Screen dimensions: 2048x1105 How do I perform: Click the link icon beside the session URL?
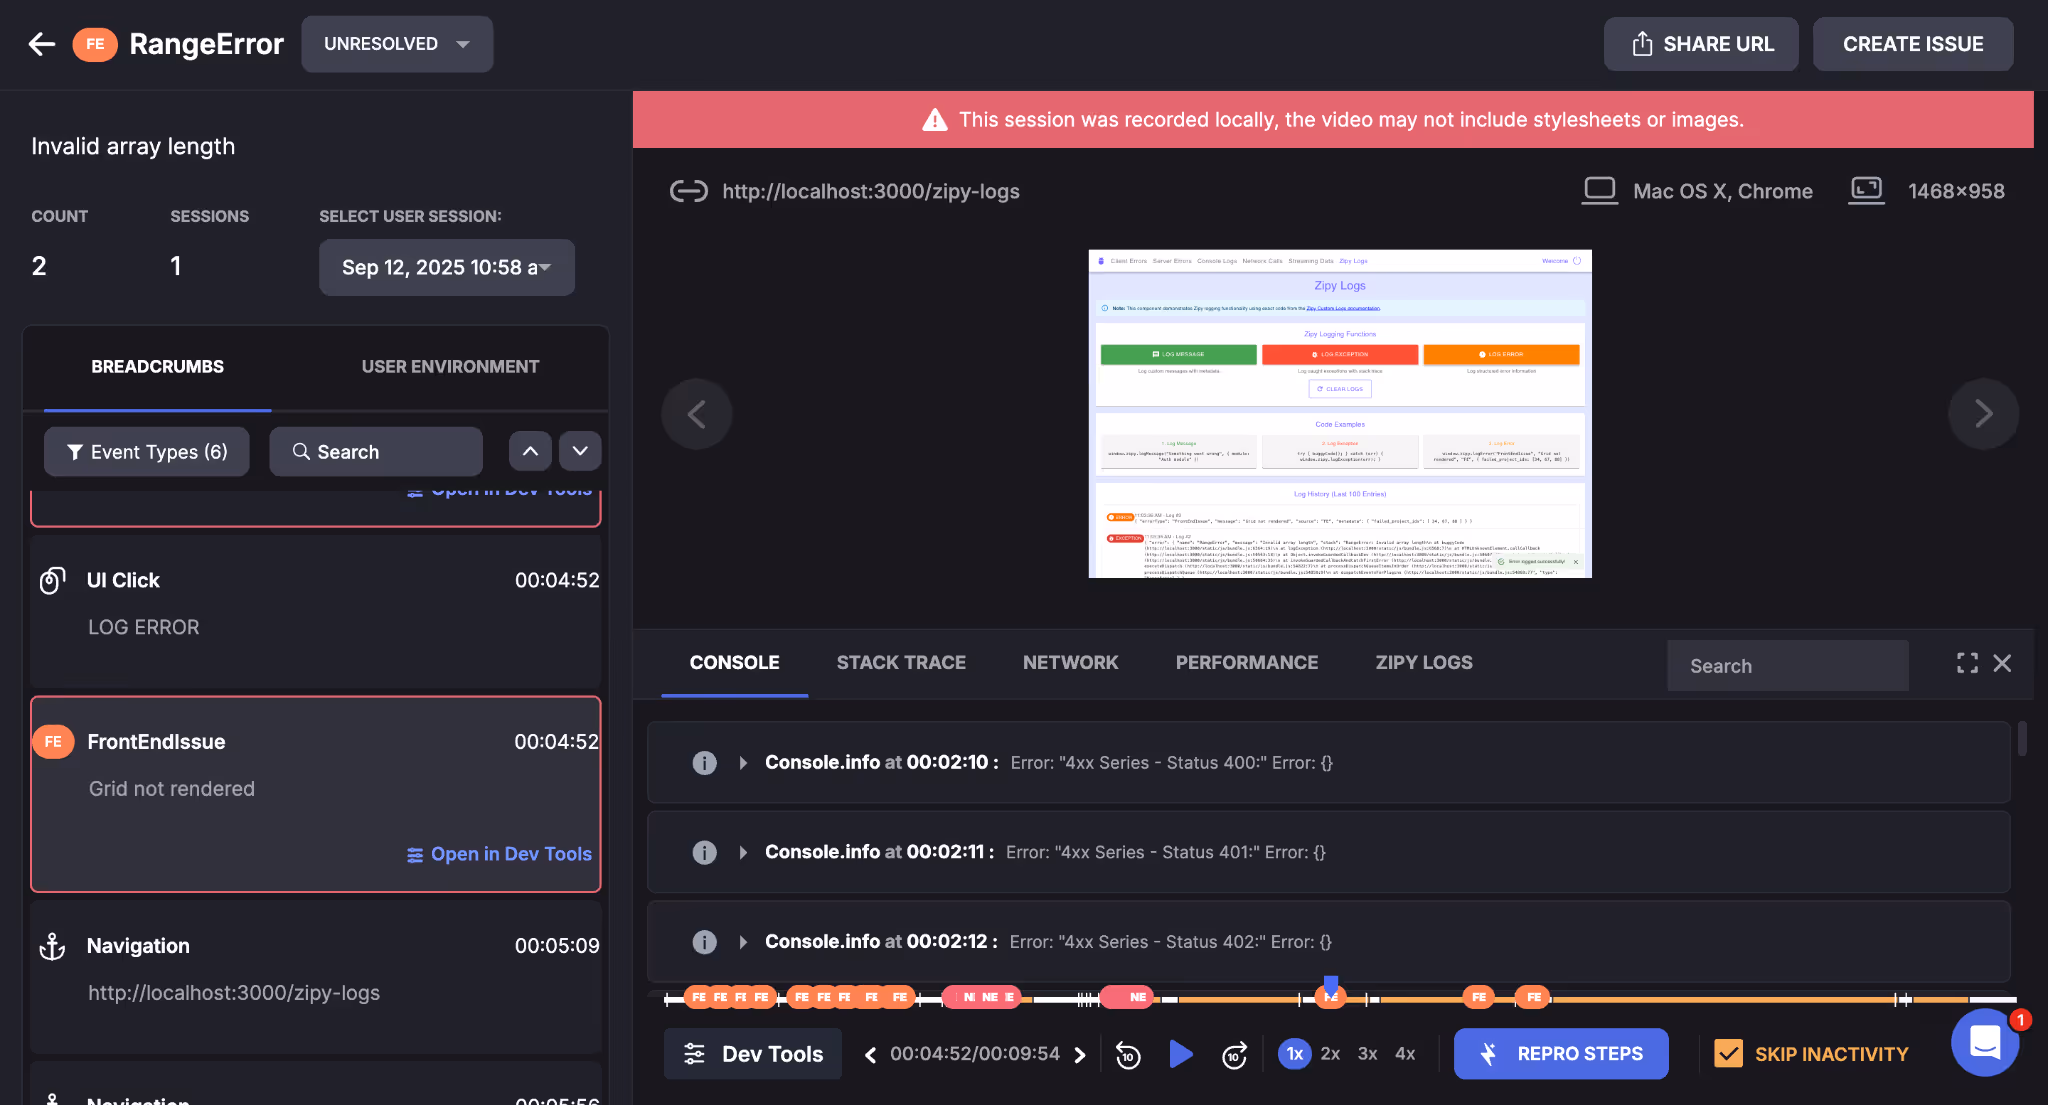tap(688, 191)
